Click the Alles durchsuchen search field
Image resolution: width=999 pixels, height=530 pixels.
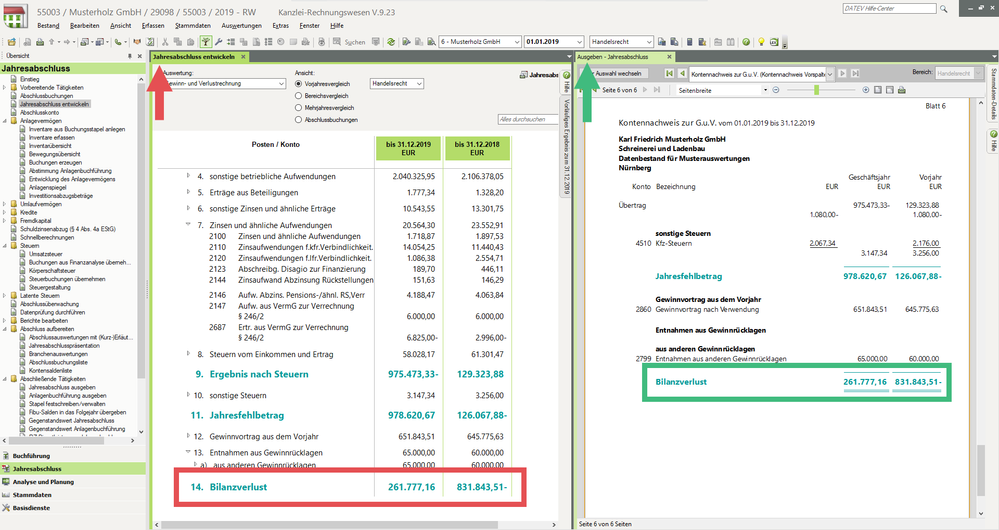tap(528, 119)
